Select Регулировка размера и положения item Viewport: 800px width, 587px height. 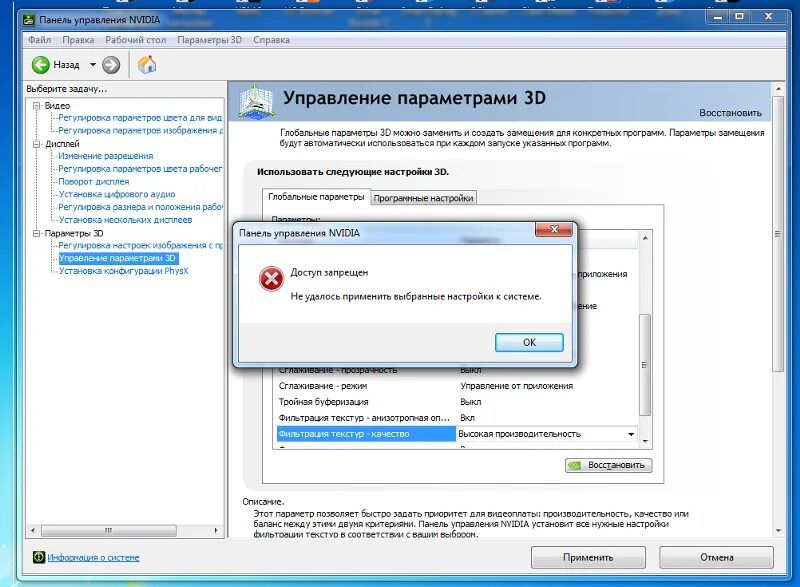140,207
